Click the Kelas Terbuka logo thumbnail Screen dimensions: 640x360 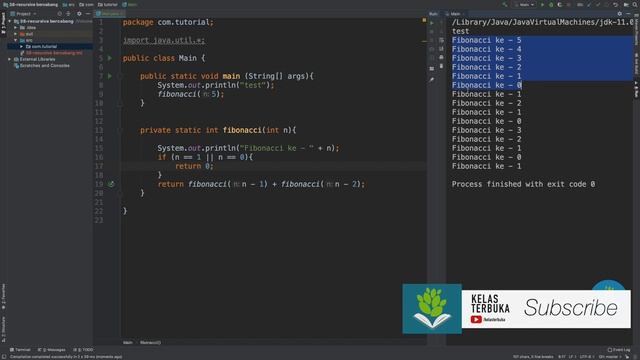coord(432,309)
